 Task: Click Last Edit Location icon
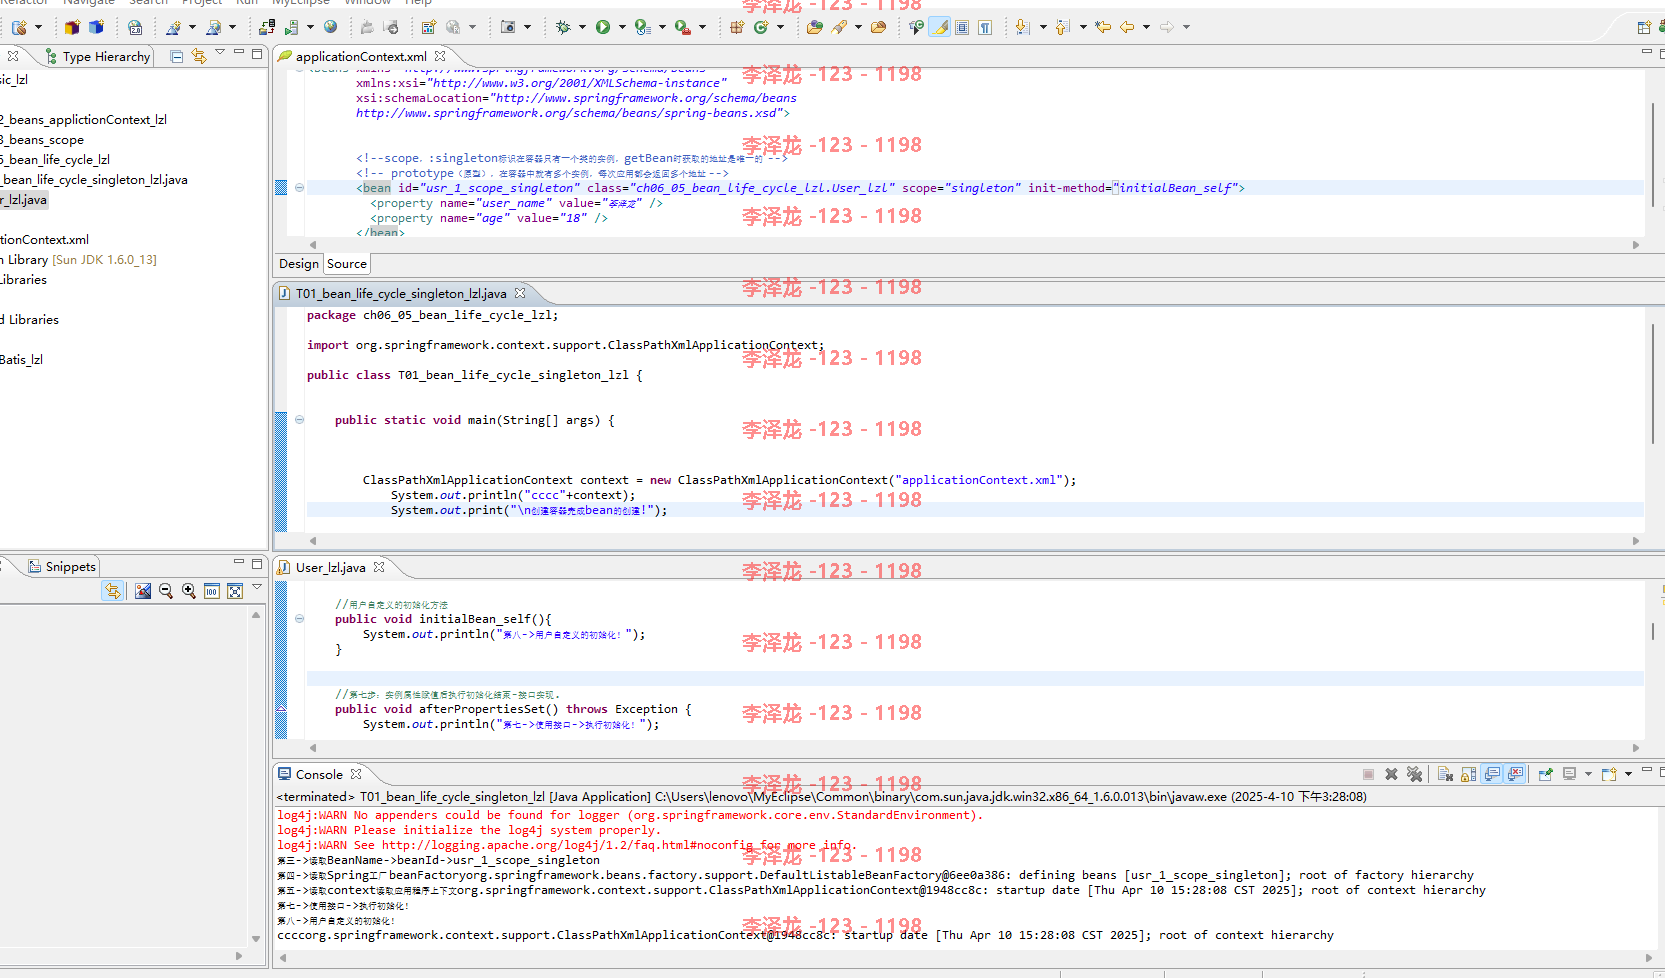click(x=1103, y=27)
